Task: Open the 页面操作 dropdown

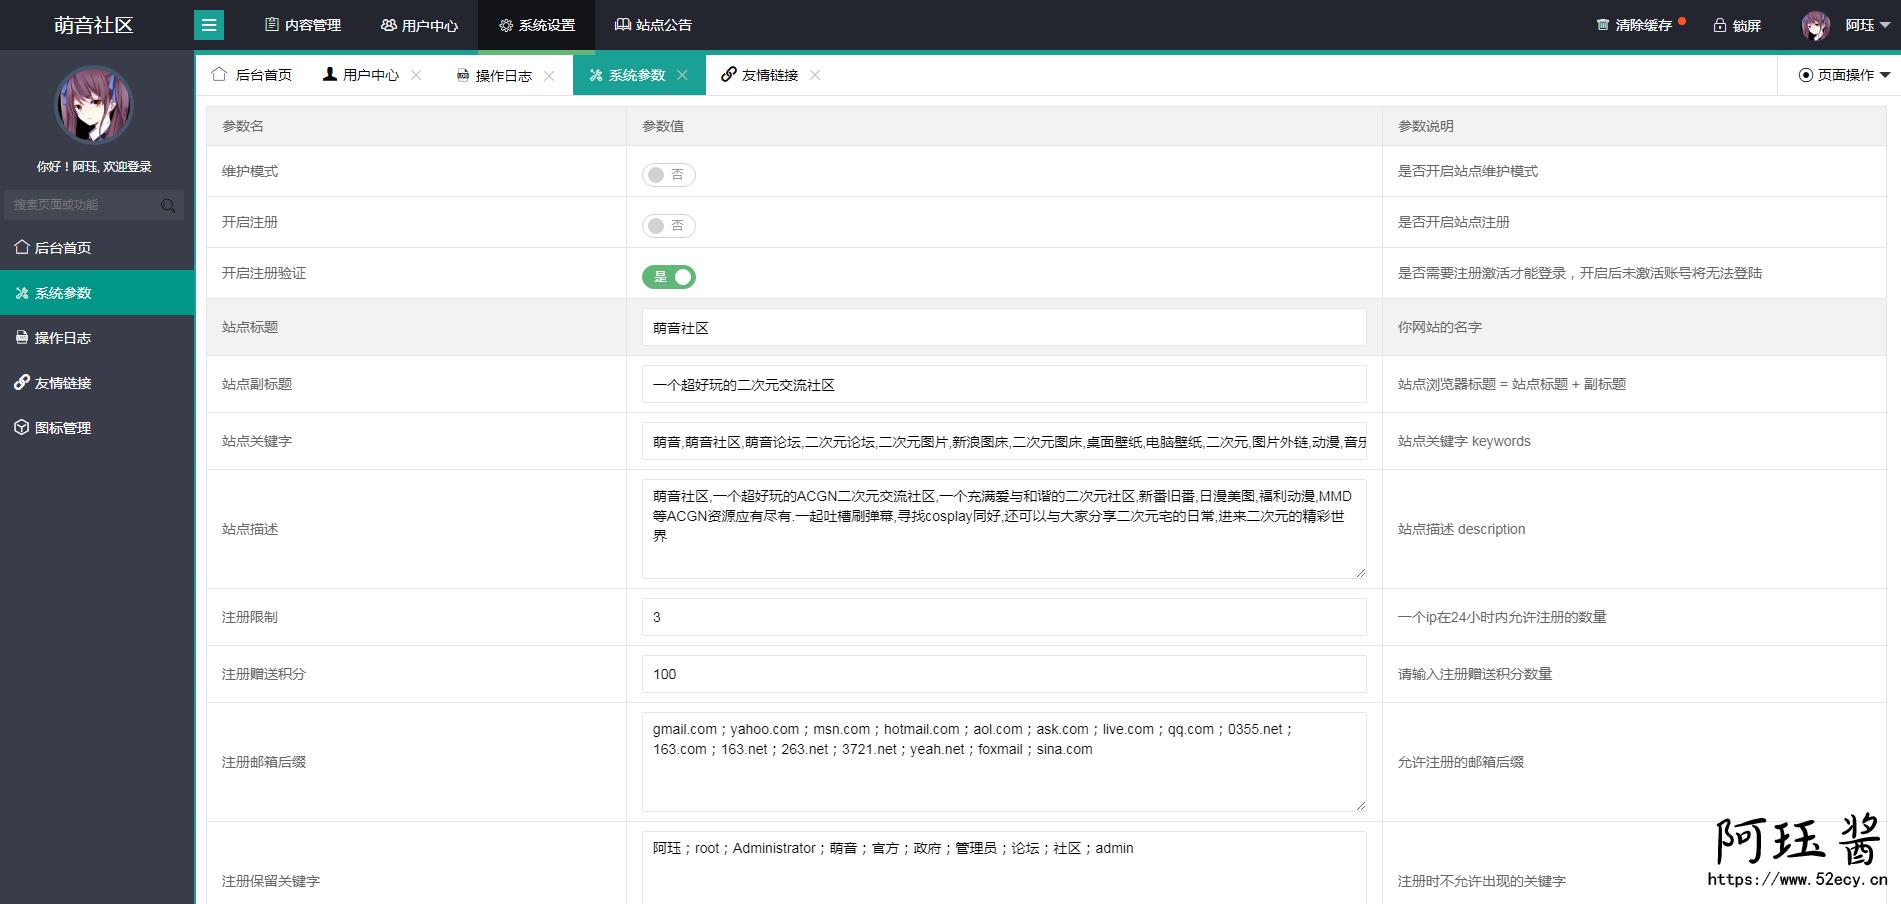Action: 1844,75
